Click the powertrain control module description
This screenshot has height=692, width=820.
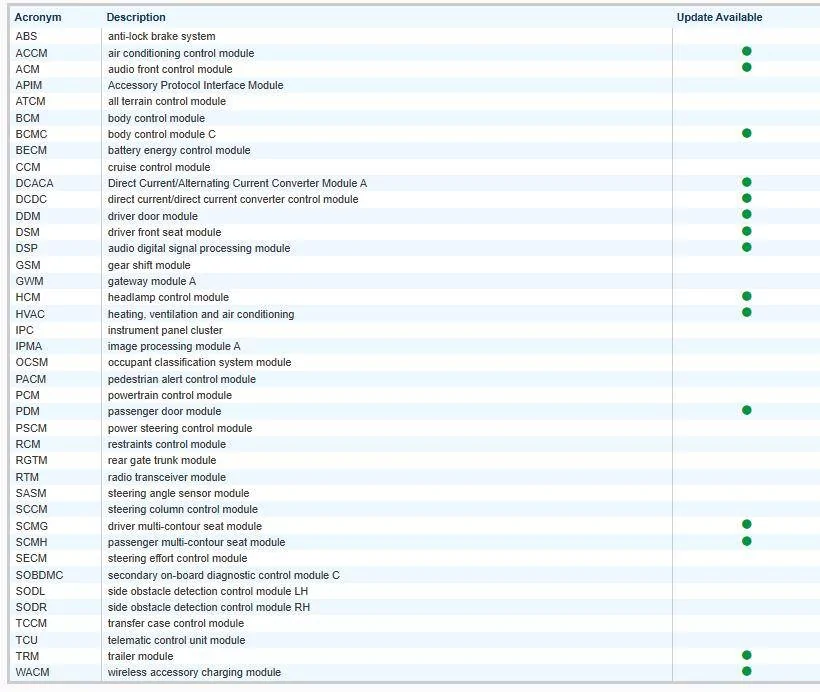(x=170, y=395)
